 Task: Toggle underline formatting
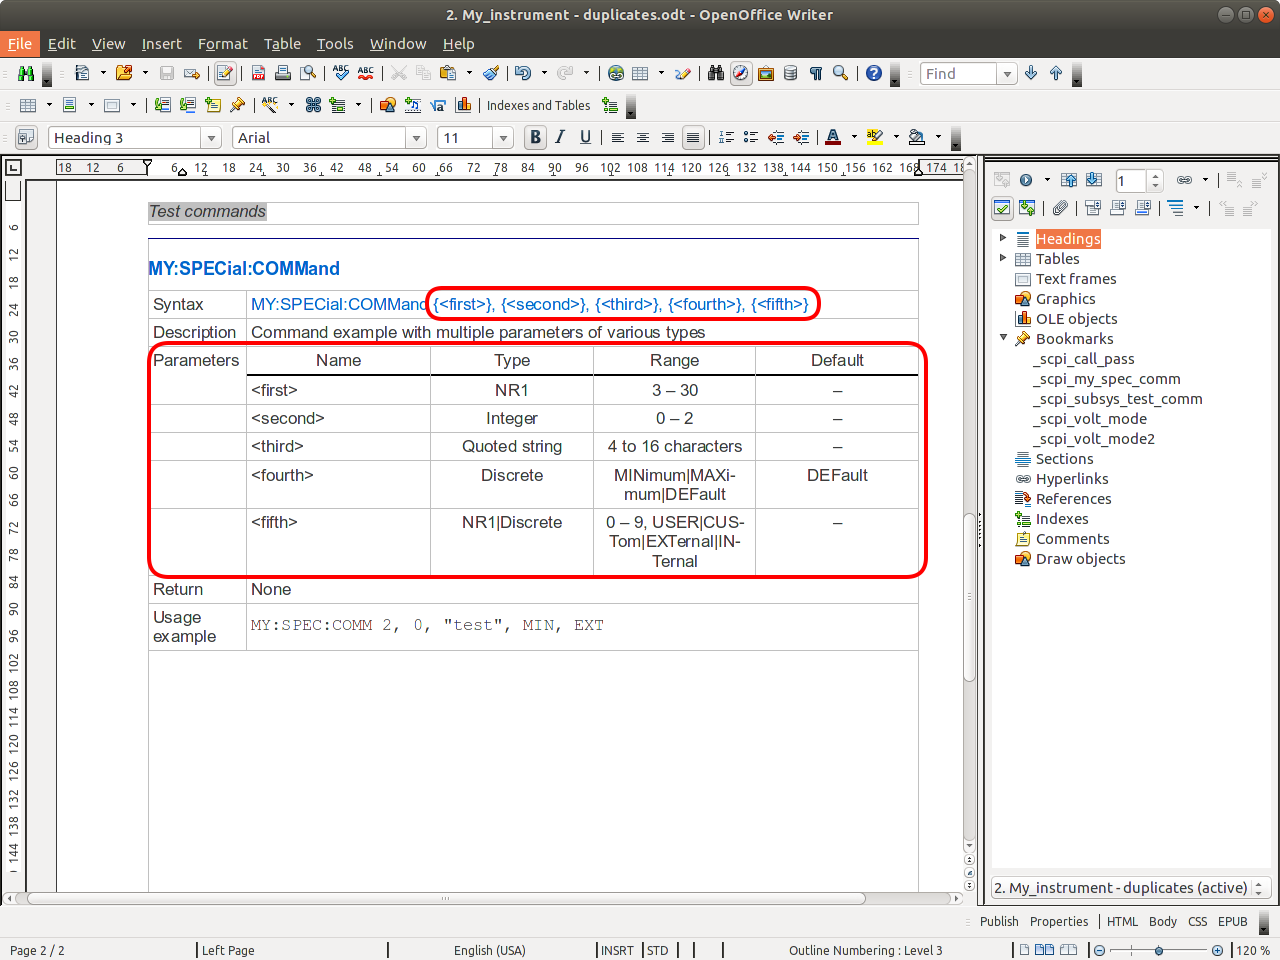pos(585,137)
